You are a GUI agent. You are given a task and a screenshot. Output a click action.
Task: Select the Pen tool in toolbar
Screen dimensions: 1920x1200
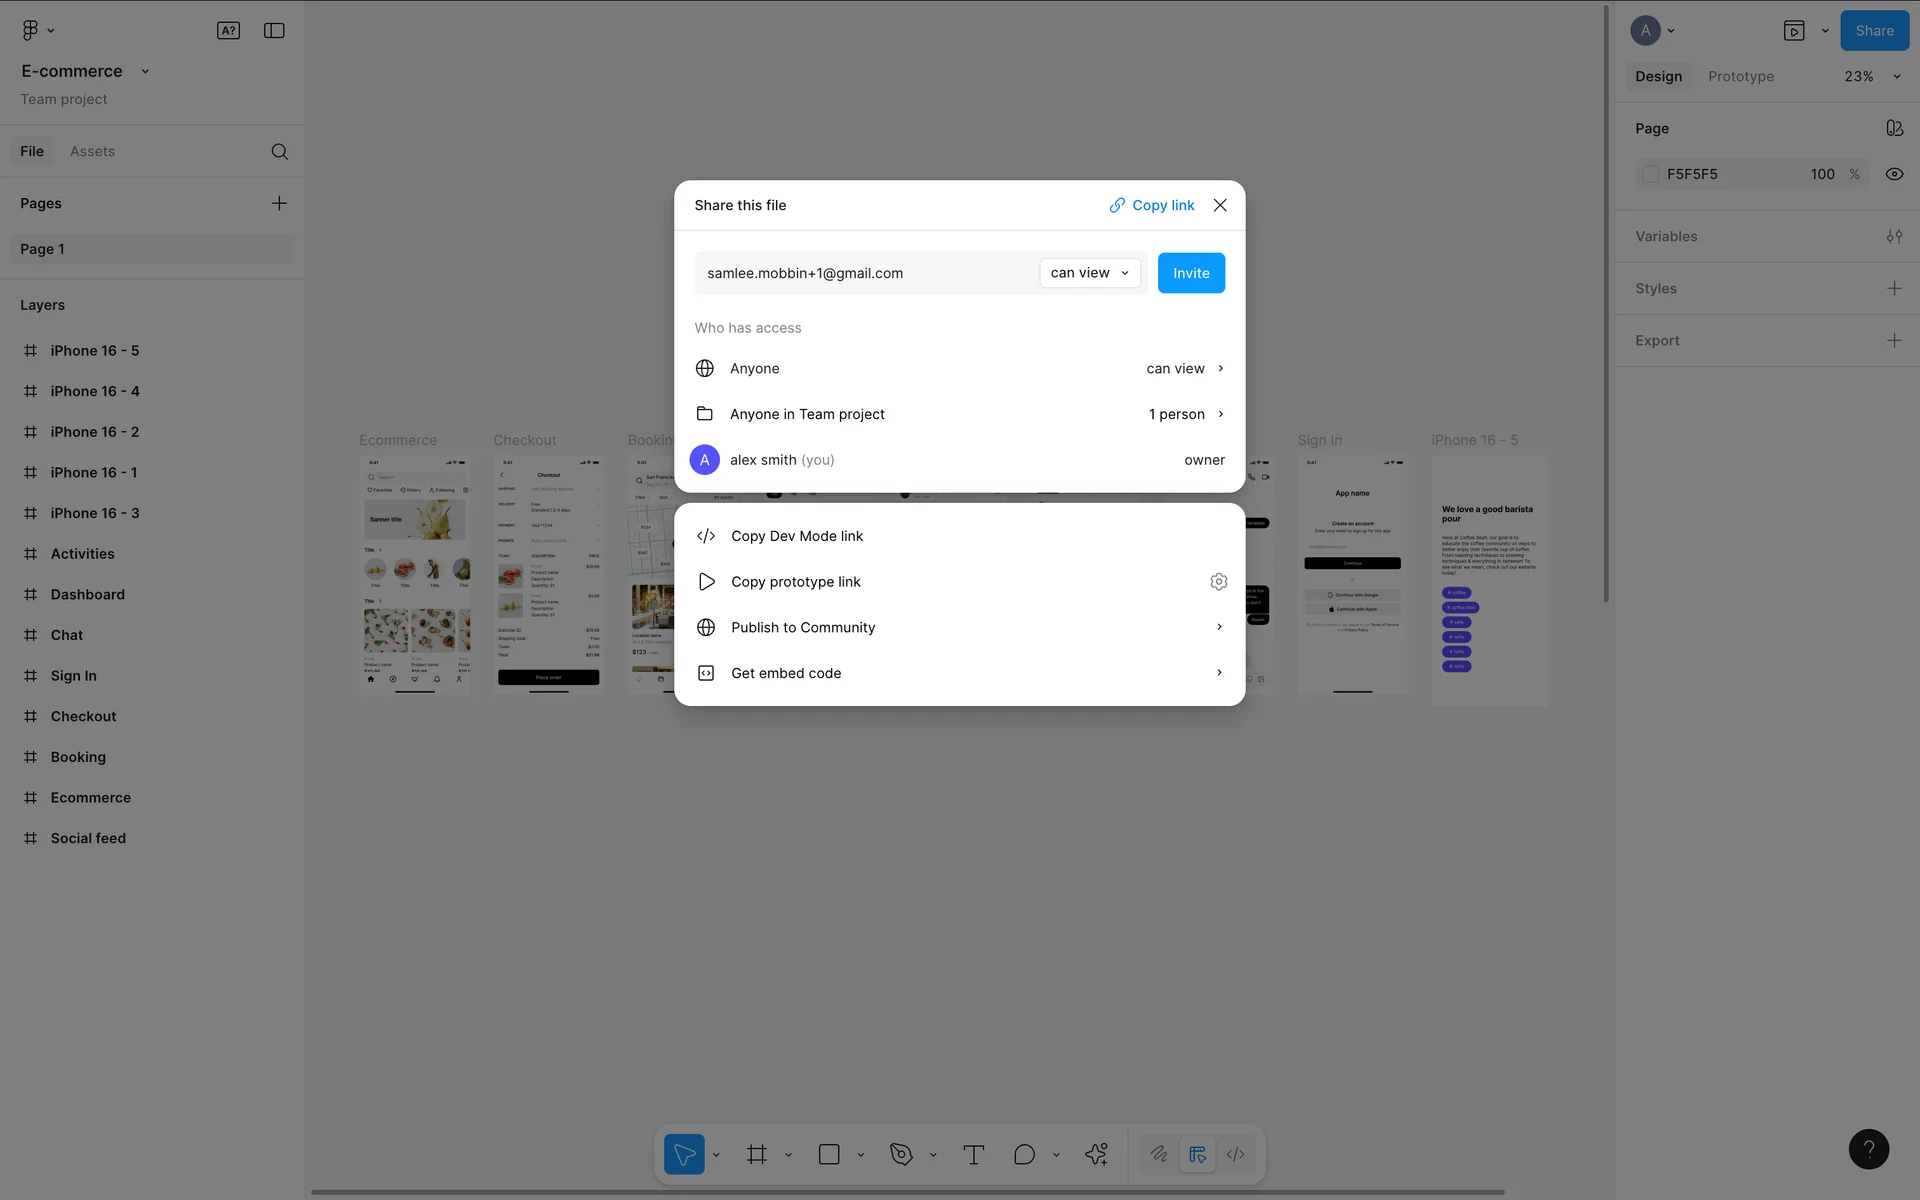901,1154
